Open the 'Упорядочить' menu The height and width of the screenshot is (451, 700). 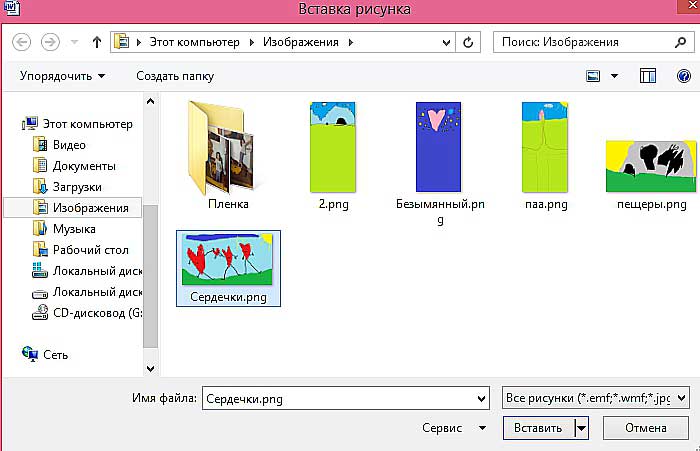62,76
